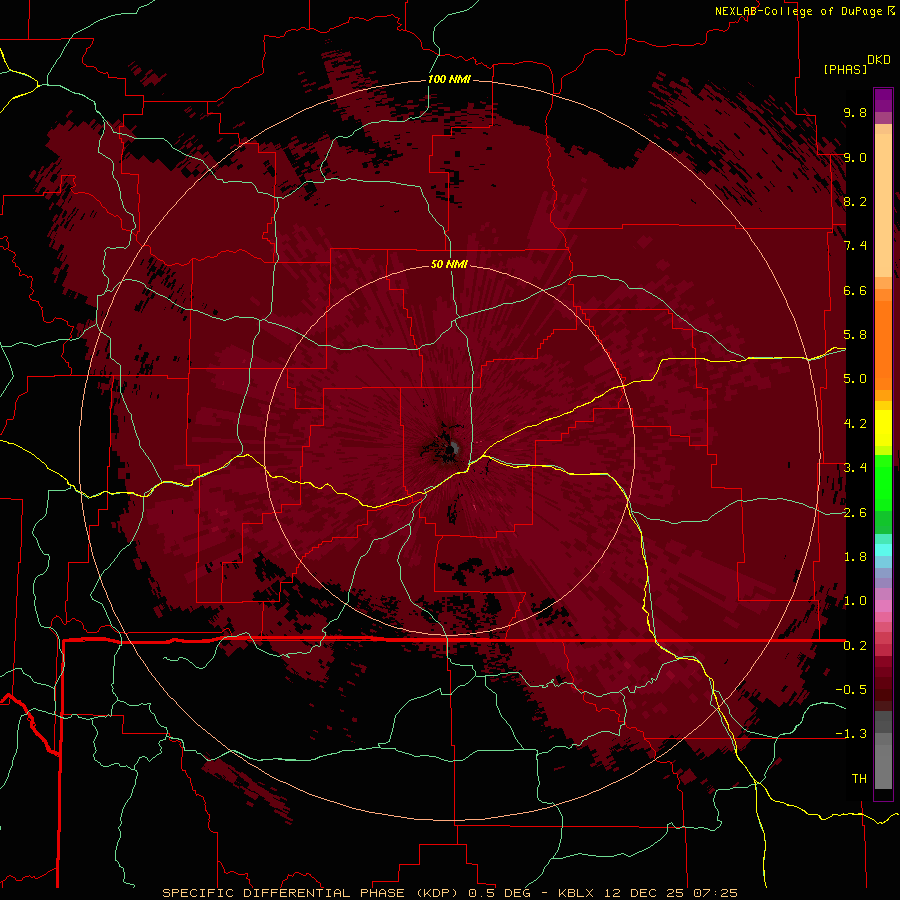900x900 pixels.
Task: Pick the purple segment of the color bar
Action: tap(883, 100)
